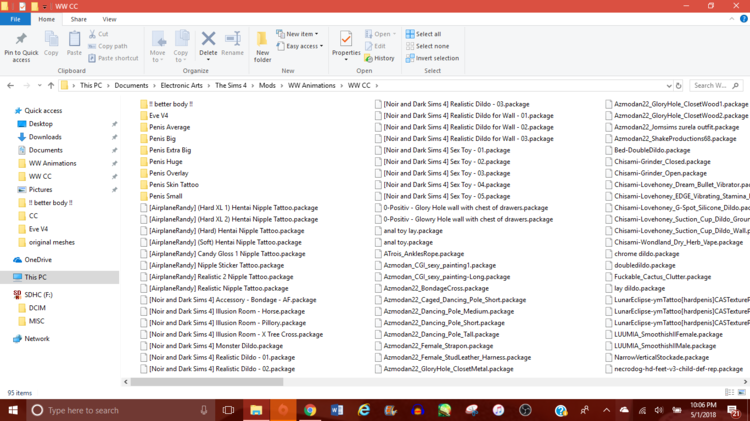Open file History from ribbon
This screenshot has height=421, width=750.
(x=379, y=58)
